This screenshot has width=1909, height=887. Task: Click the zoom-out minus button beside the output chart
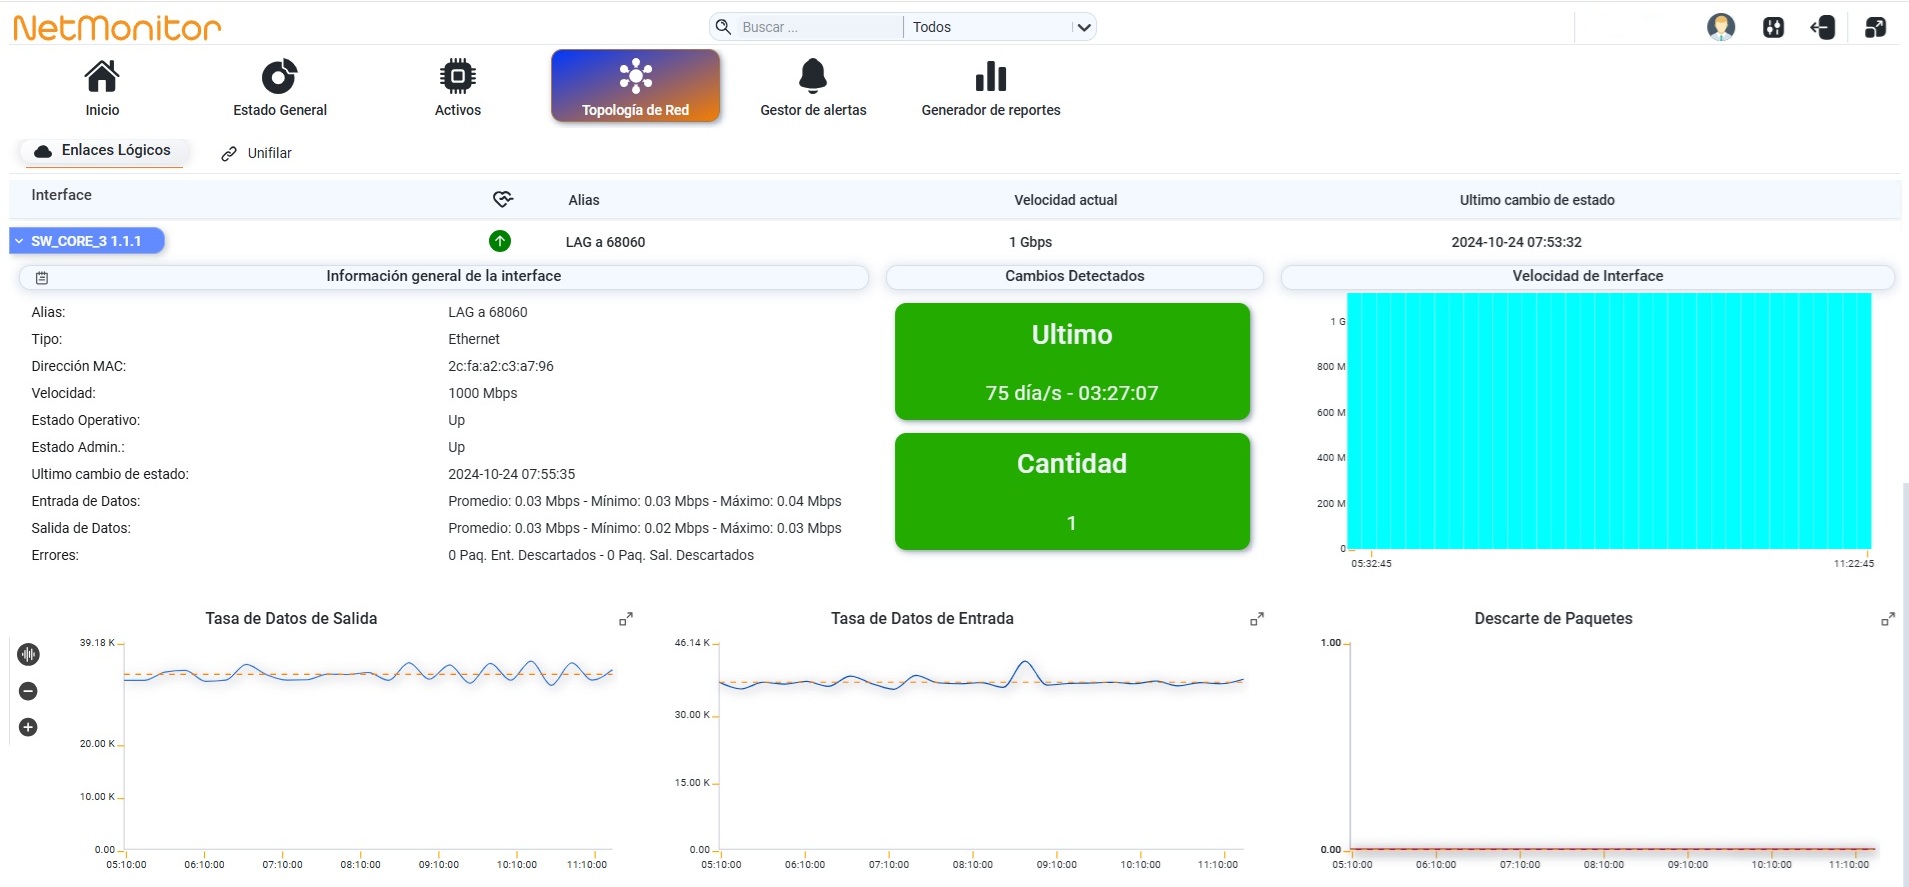click(x=28, y=691)
